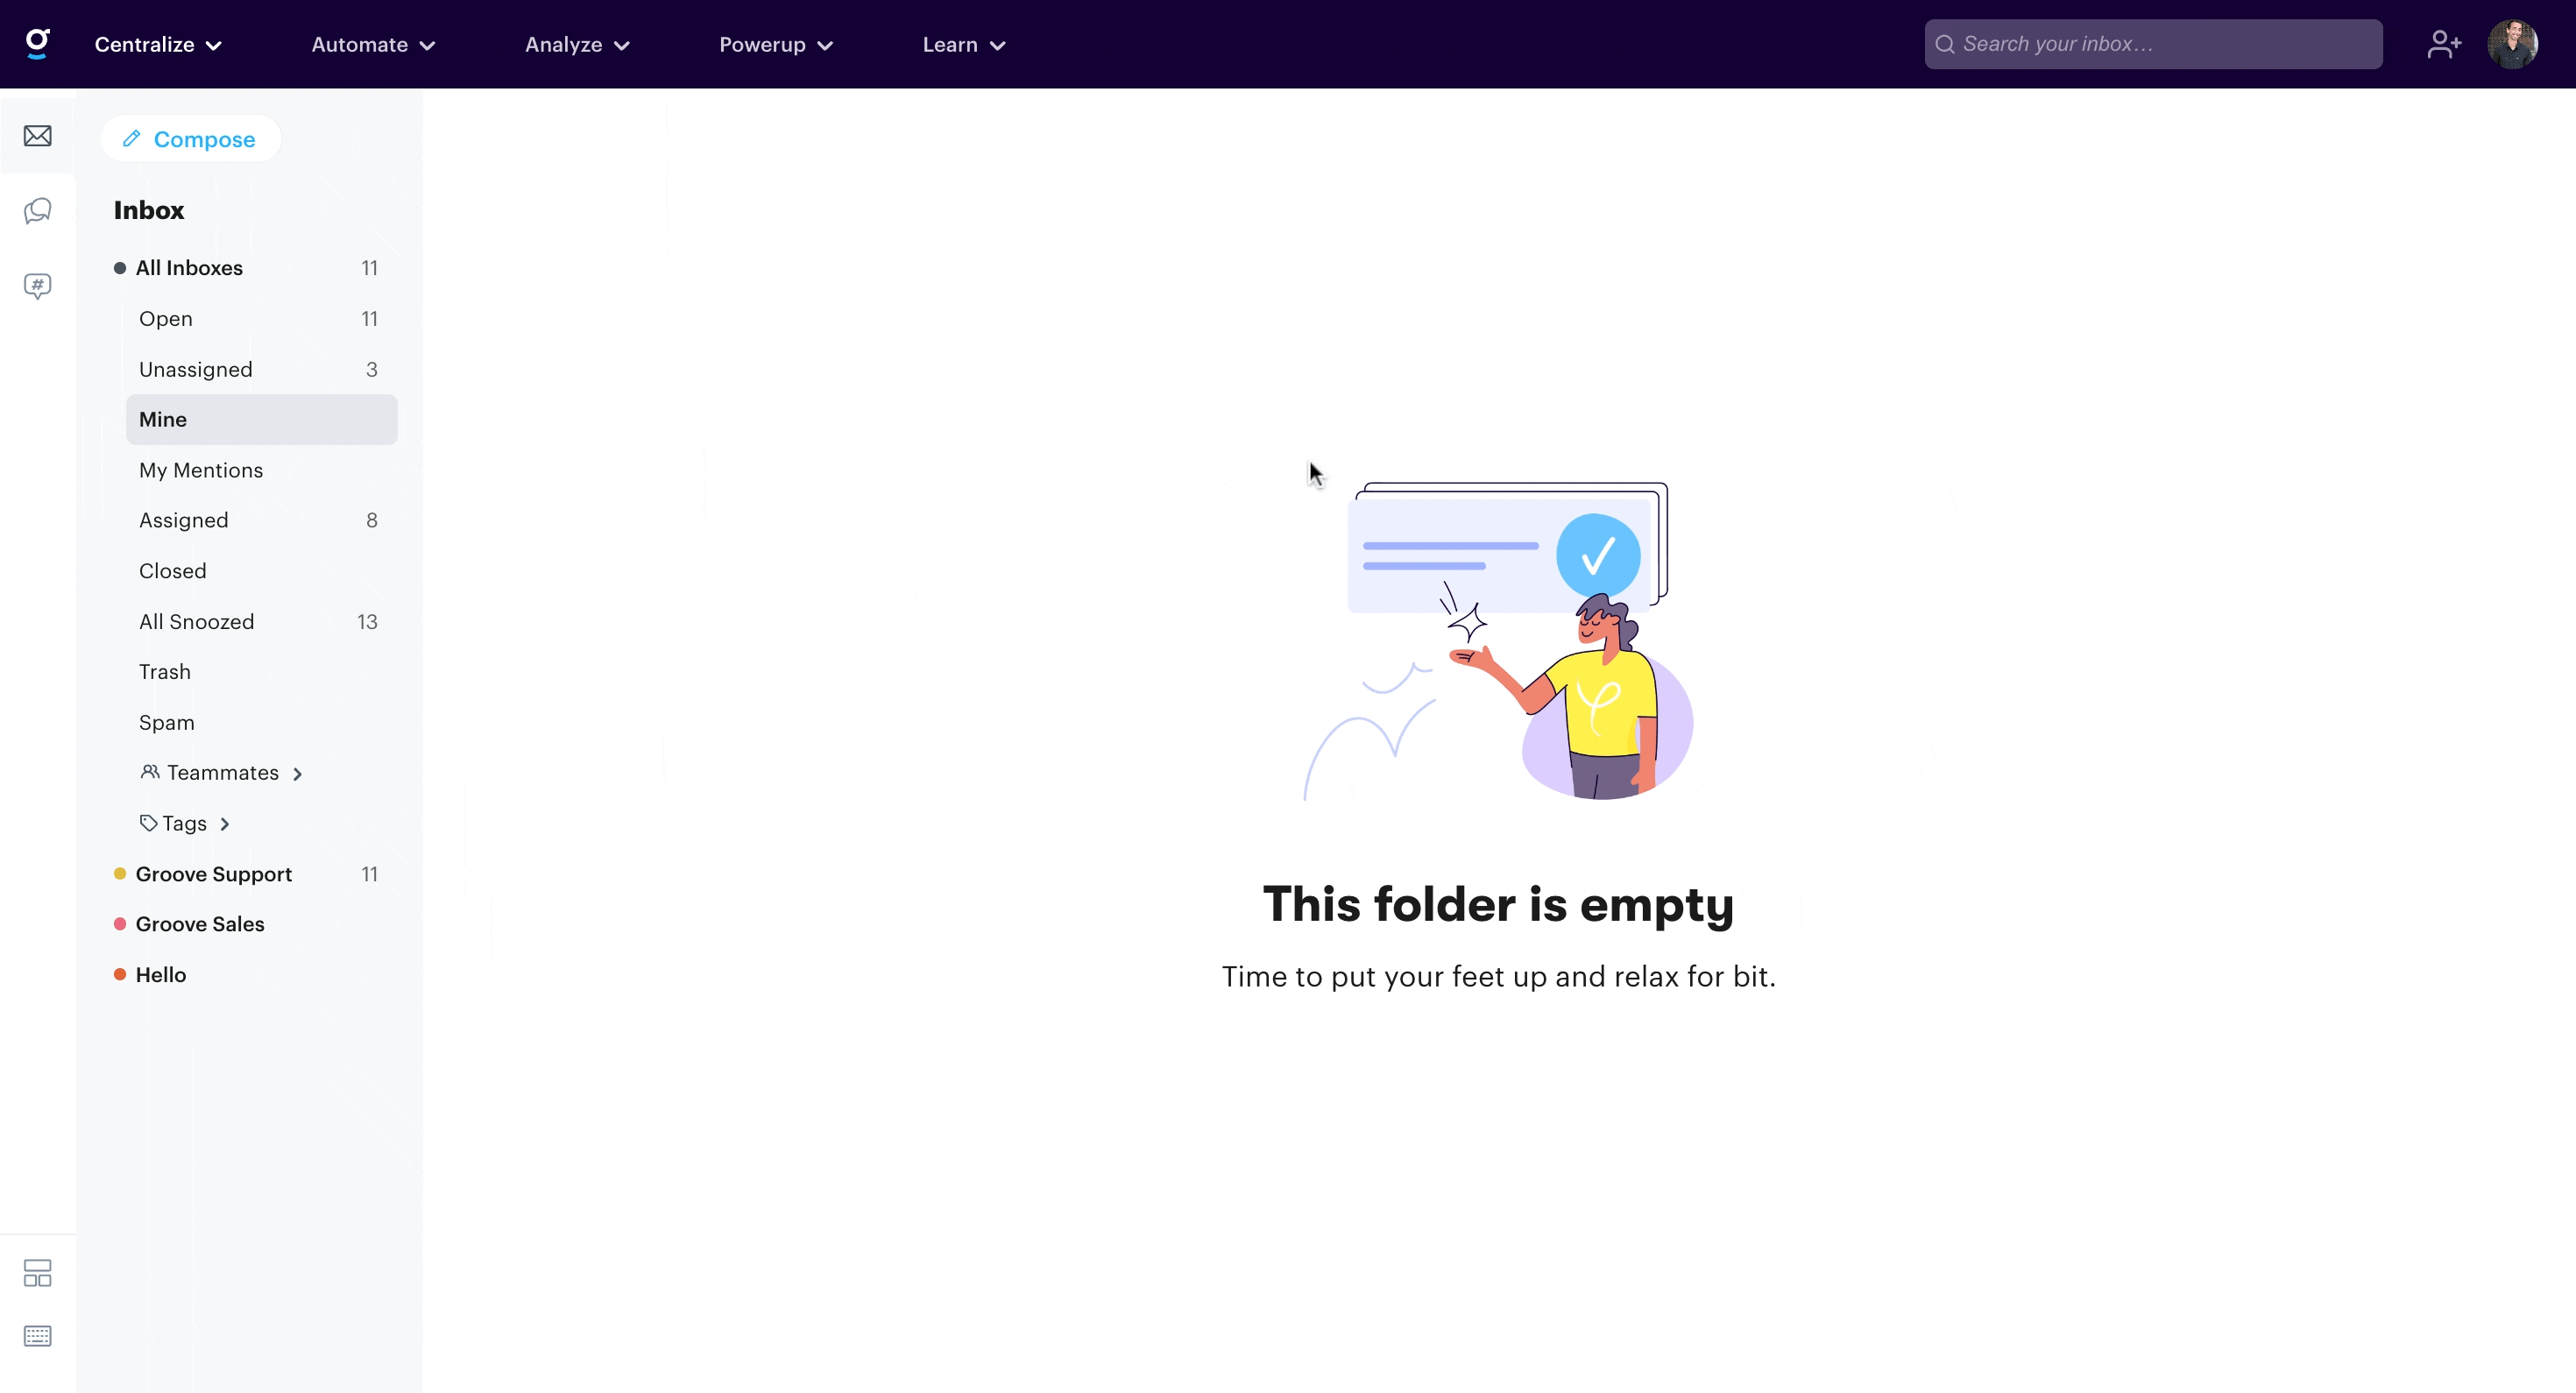Click the Groove logo icon

click(x=37, y=44)
